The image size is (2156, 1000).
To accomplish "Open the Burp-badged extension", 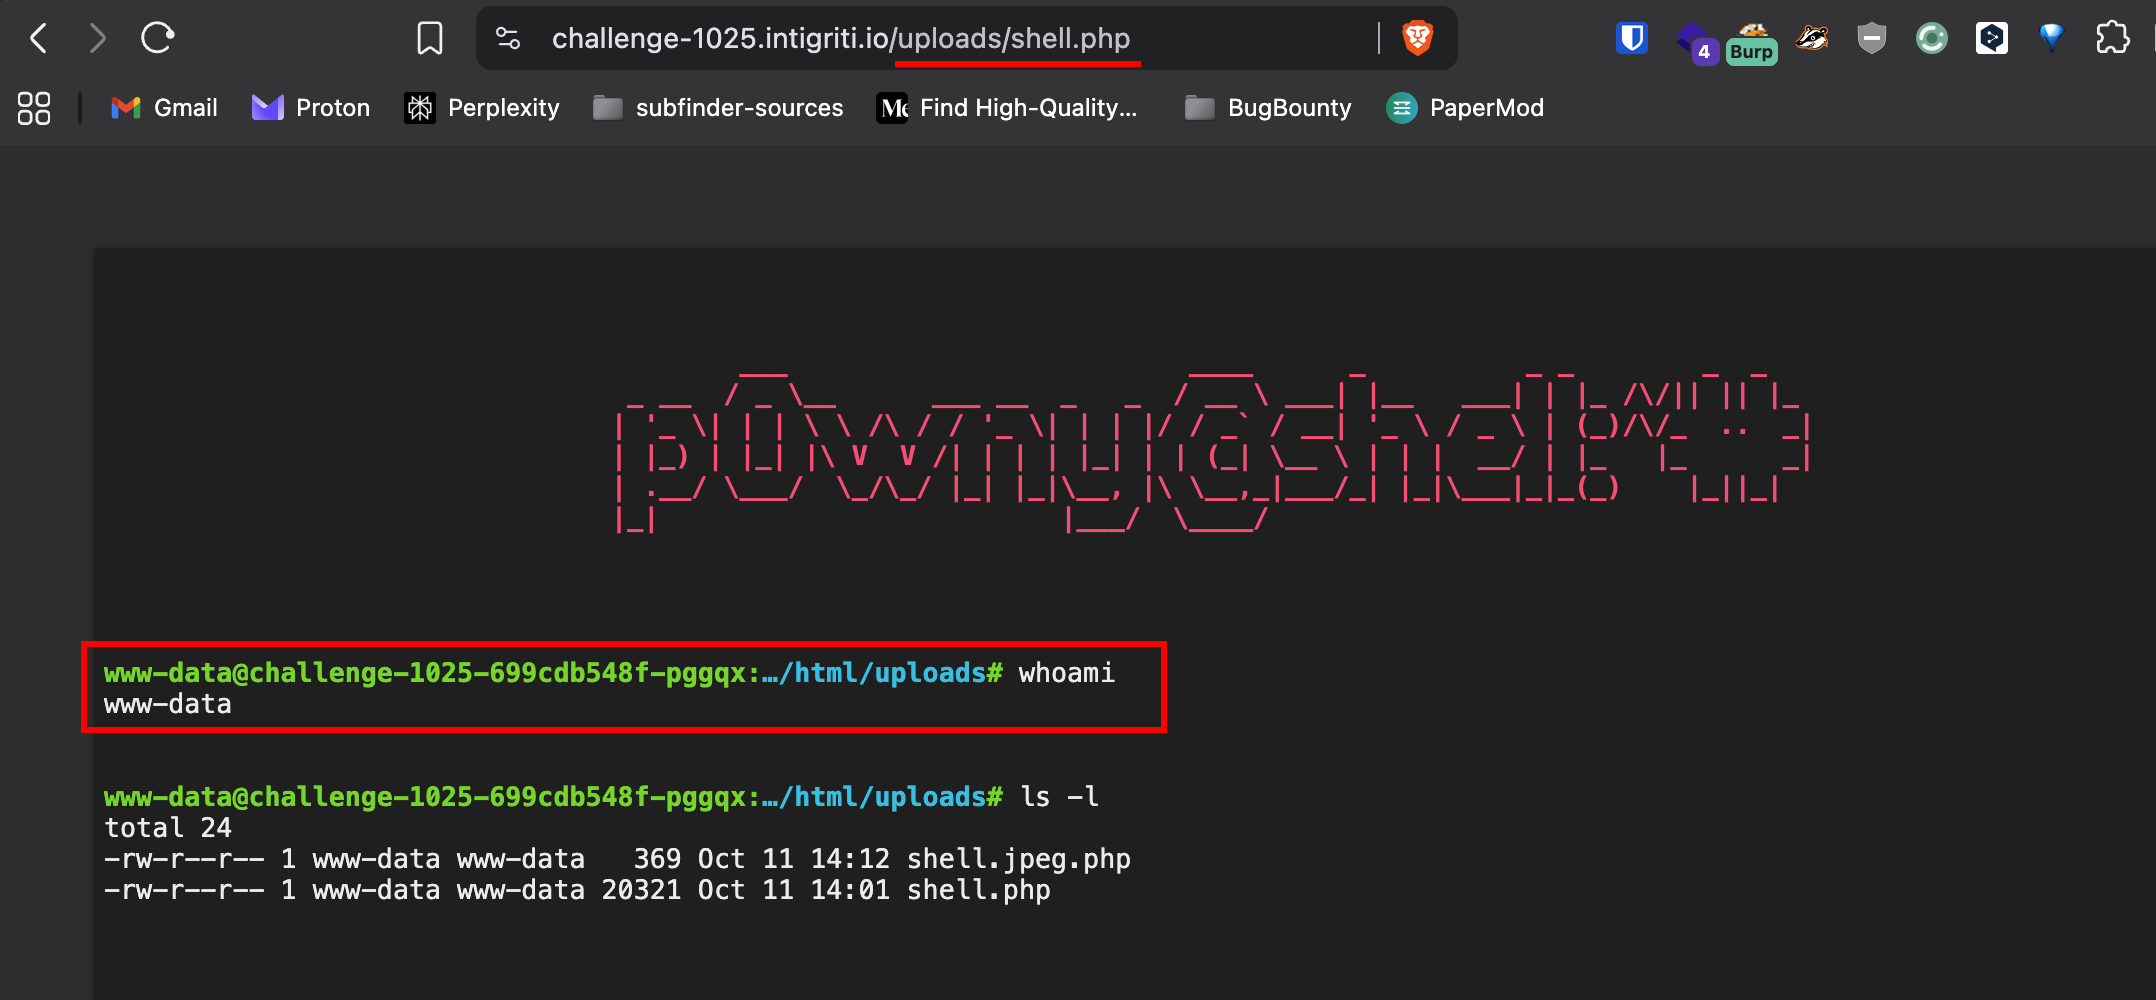I will click(1752, 43).
